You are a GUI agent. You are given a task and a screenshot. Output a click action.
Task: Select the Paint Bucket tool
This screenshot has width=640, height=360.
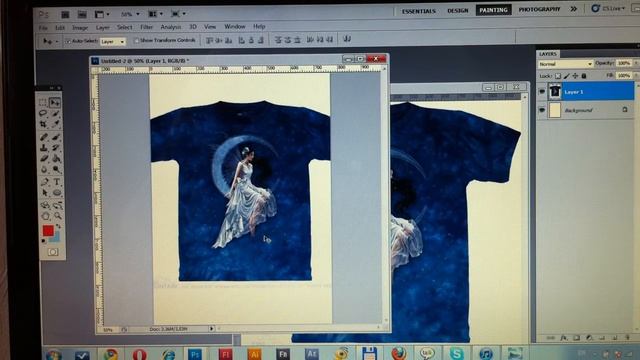point(57,158)
